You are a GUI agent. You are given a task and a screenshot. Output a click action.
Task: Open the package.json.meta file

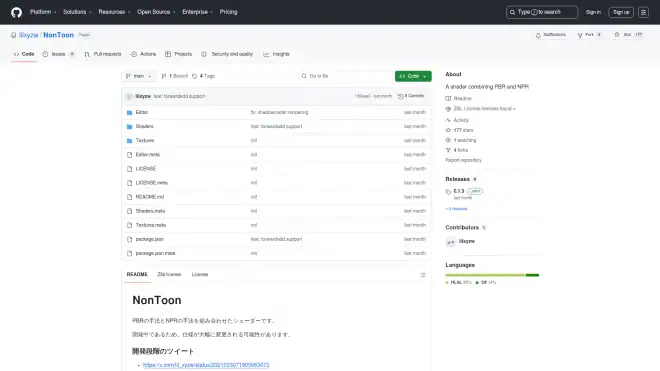coord(155,254)
